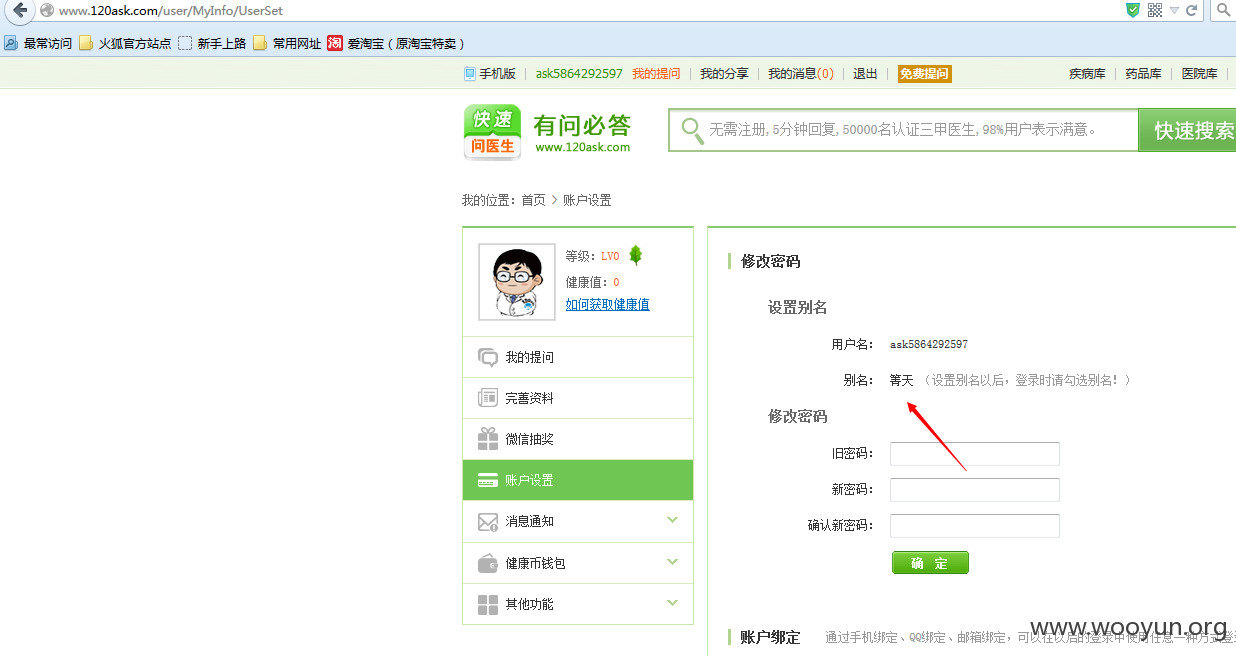Click the doctor cartoon avatar
Screen dimensions: 1236x656
tap(517, 282)
